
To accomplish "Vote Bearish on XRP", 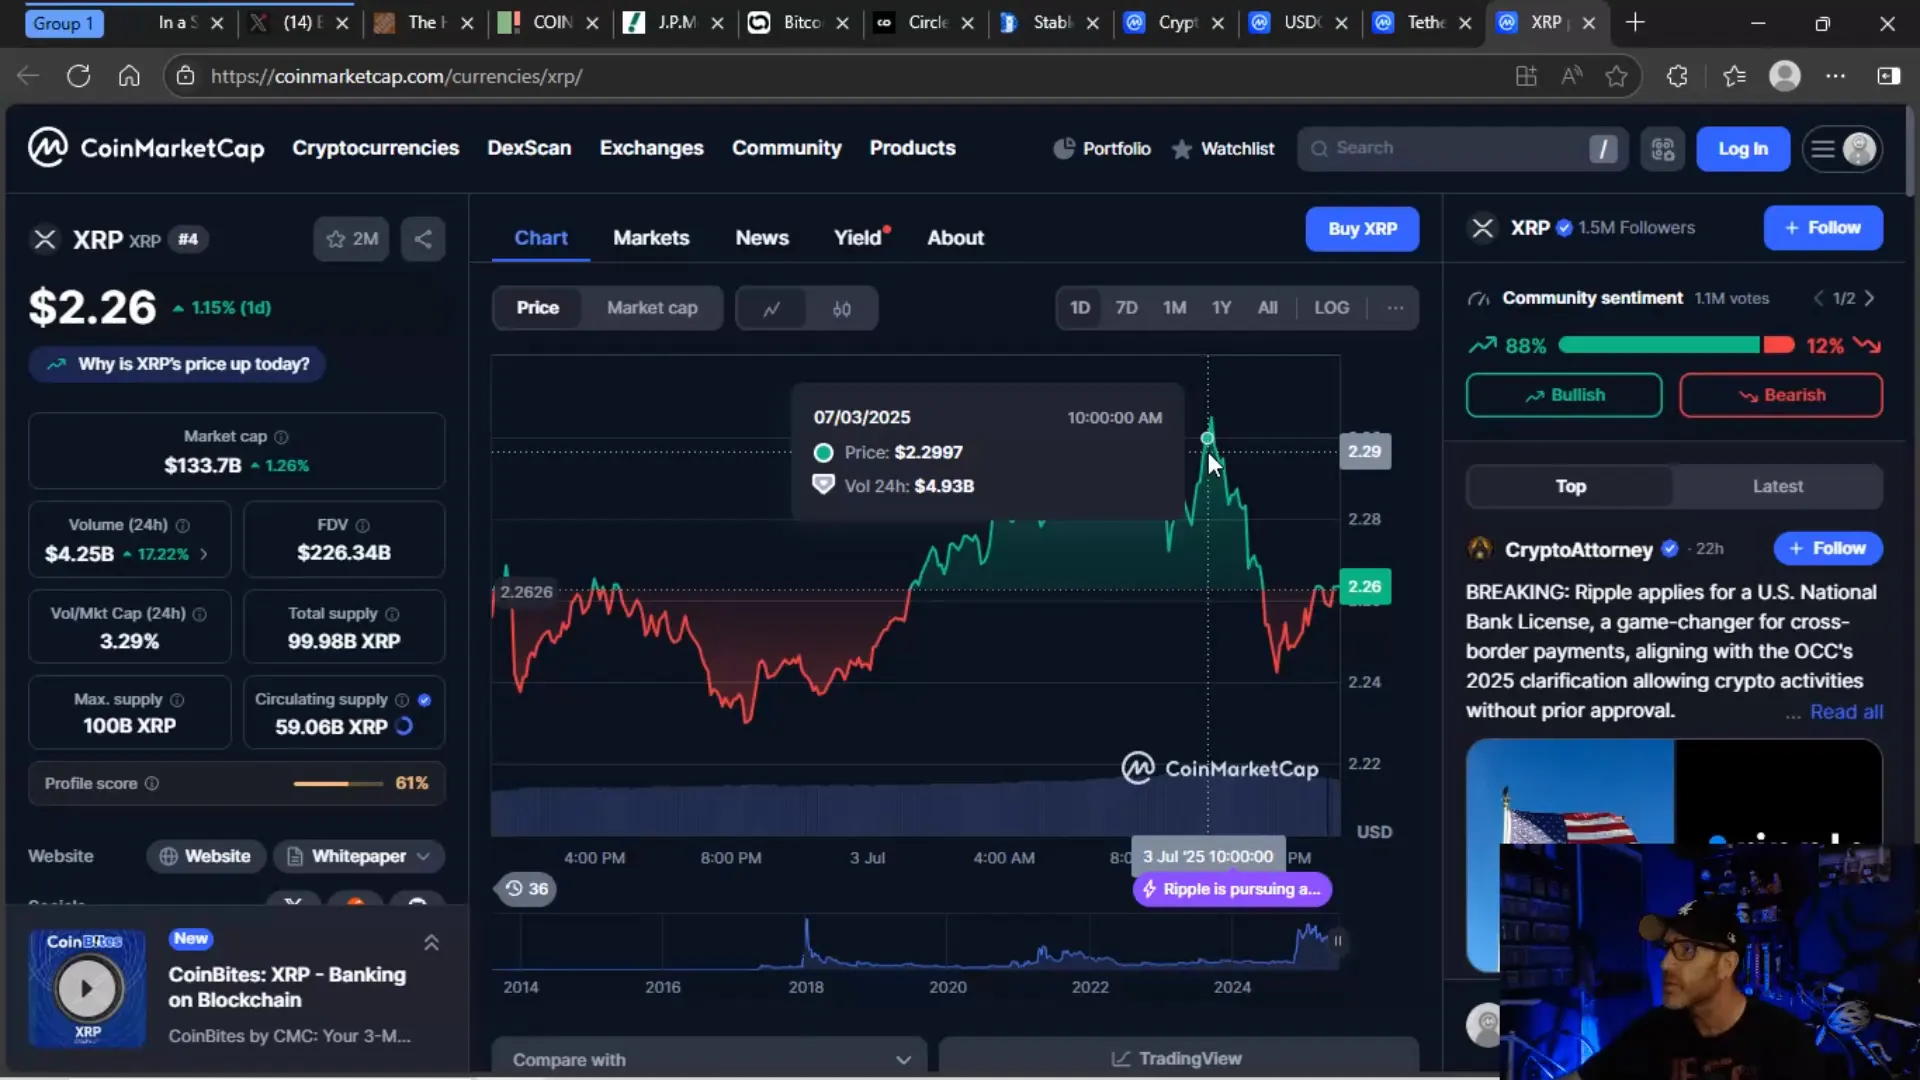I will (x=1781, y=395).
